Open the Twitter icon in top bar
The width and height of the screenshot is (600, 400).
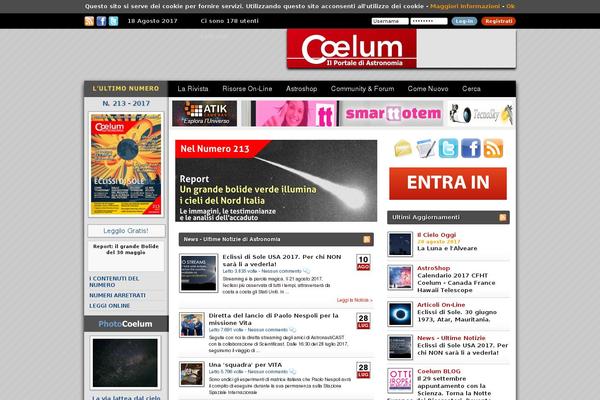[x=114, y=21]
